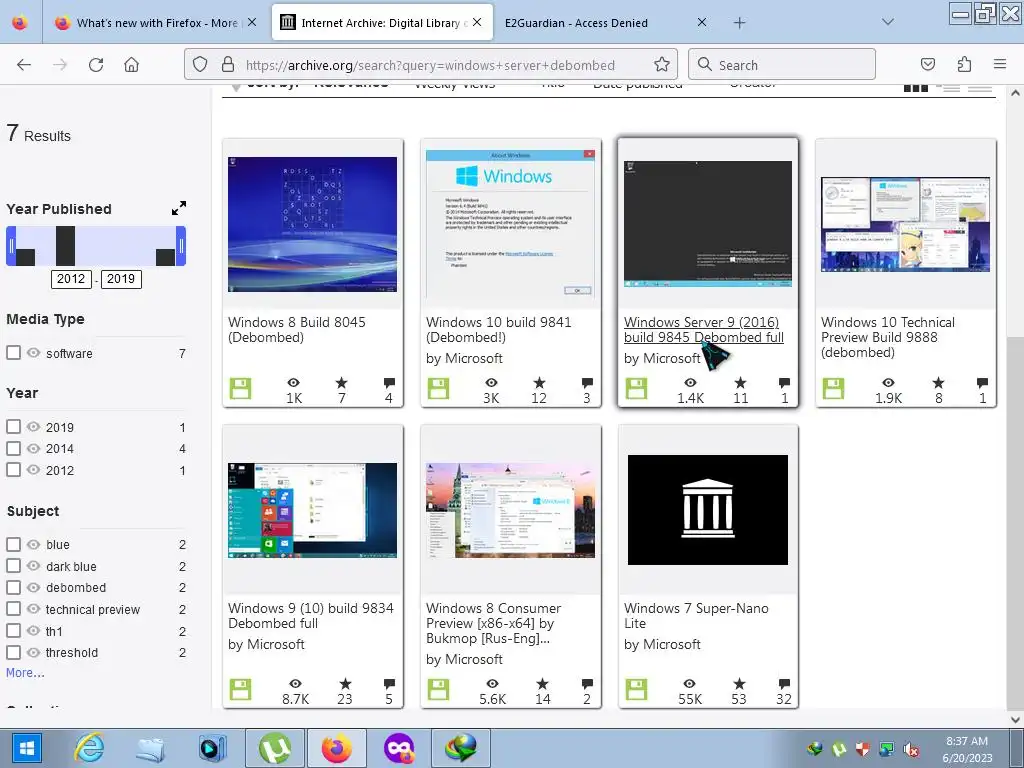Open the list all tabs dropdown
Image resolution: width=1024 pixels, height=768 pixels.
coord(888,23)
